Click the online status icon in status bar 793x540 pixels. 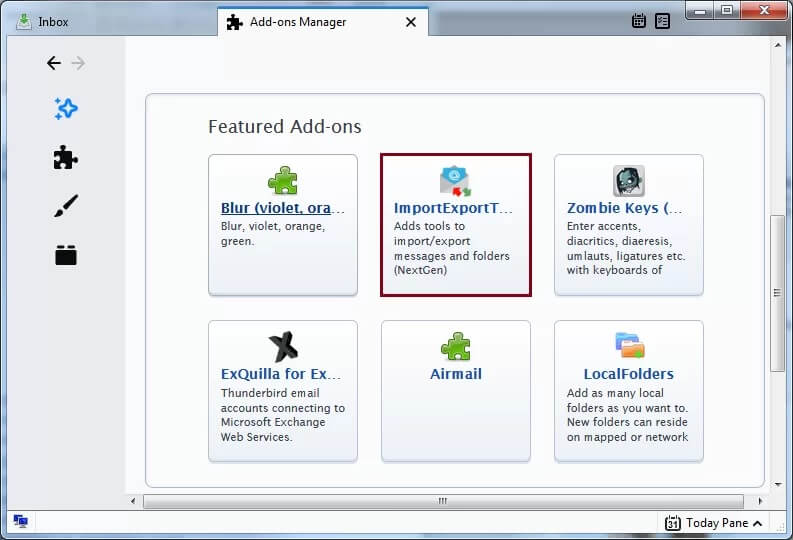21,521
